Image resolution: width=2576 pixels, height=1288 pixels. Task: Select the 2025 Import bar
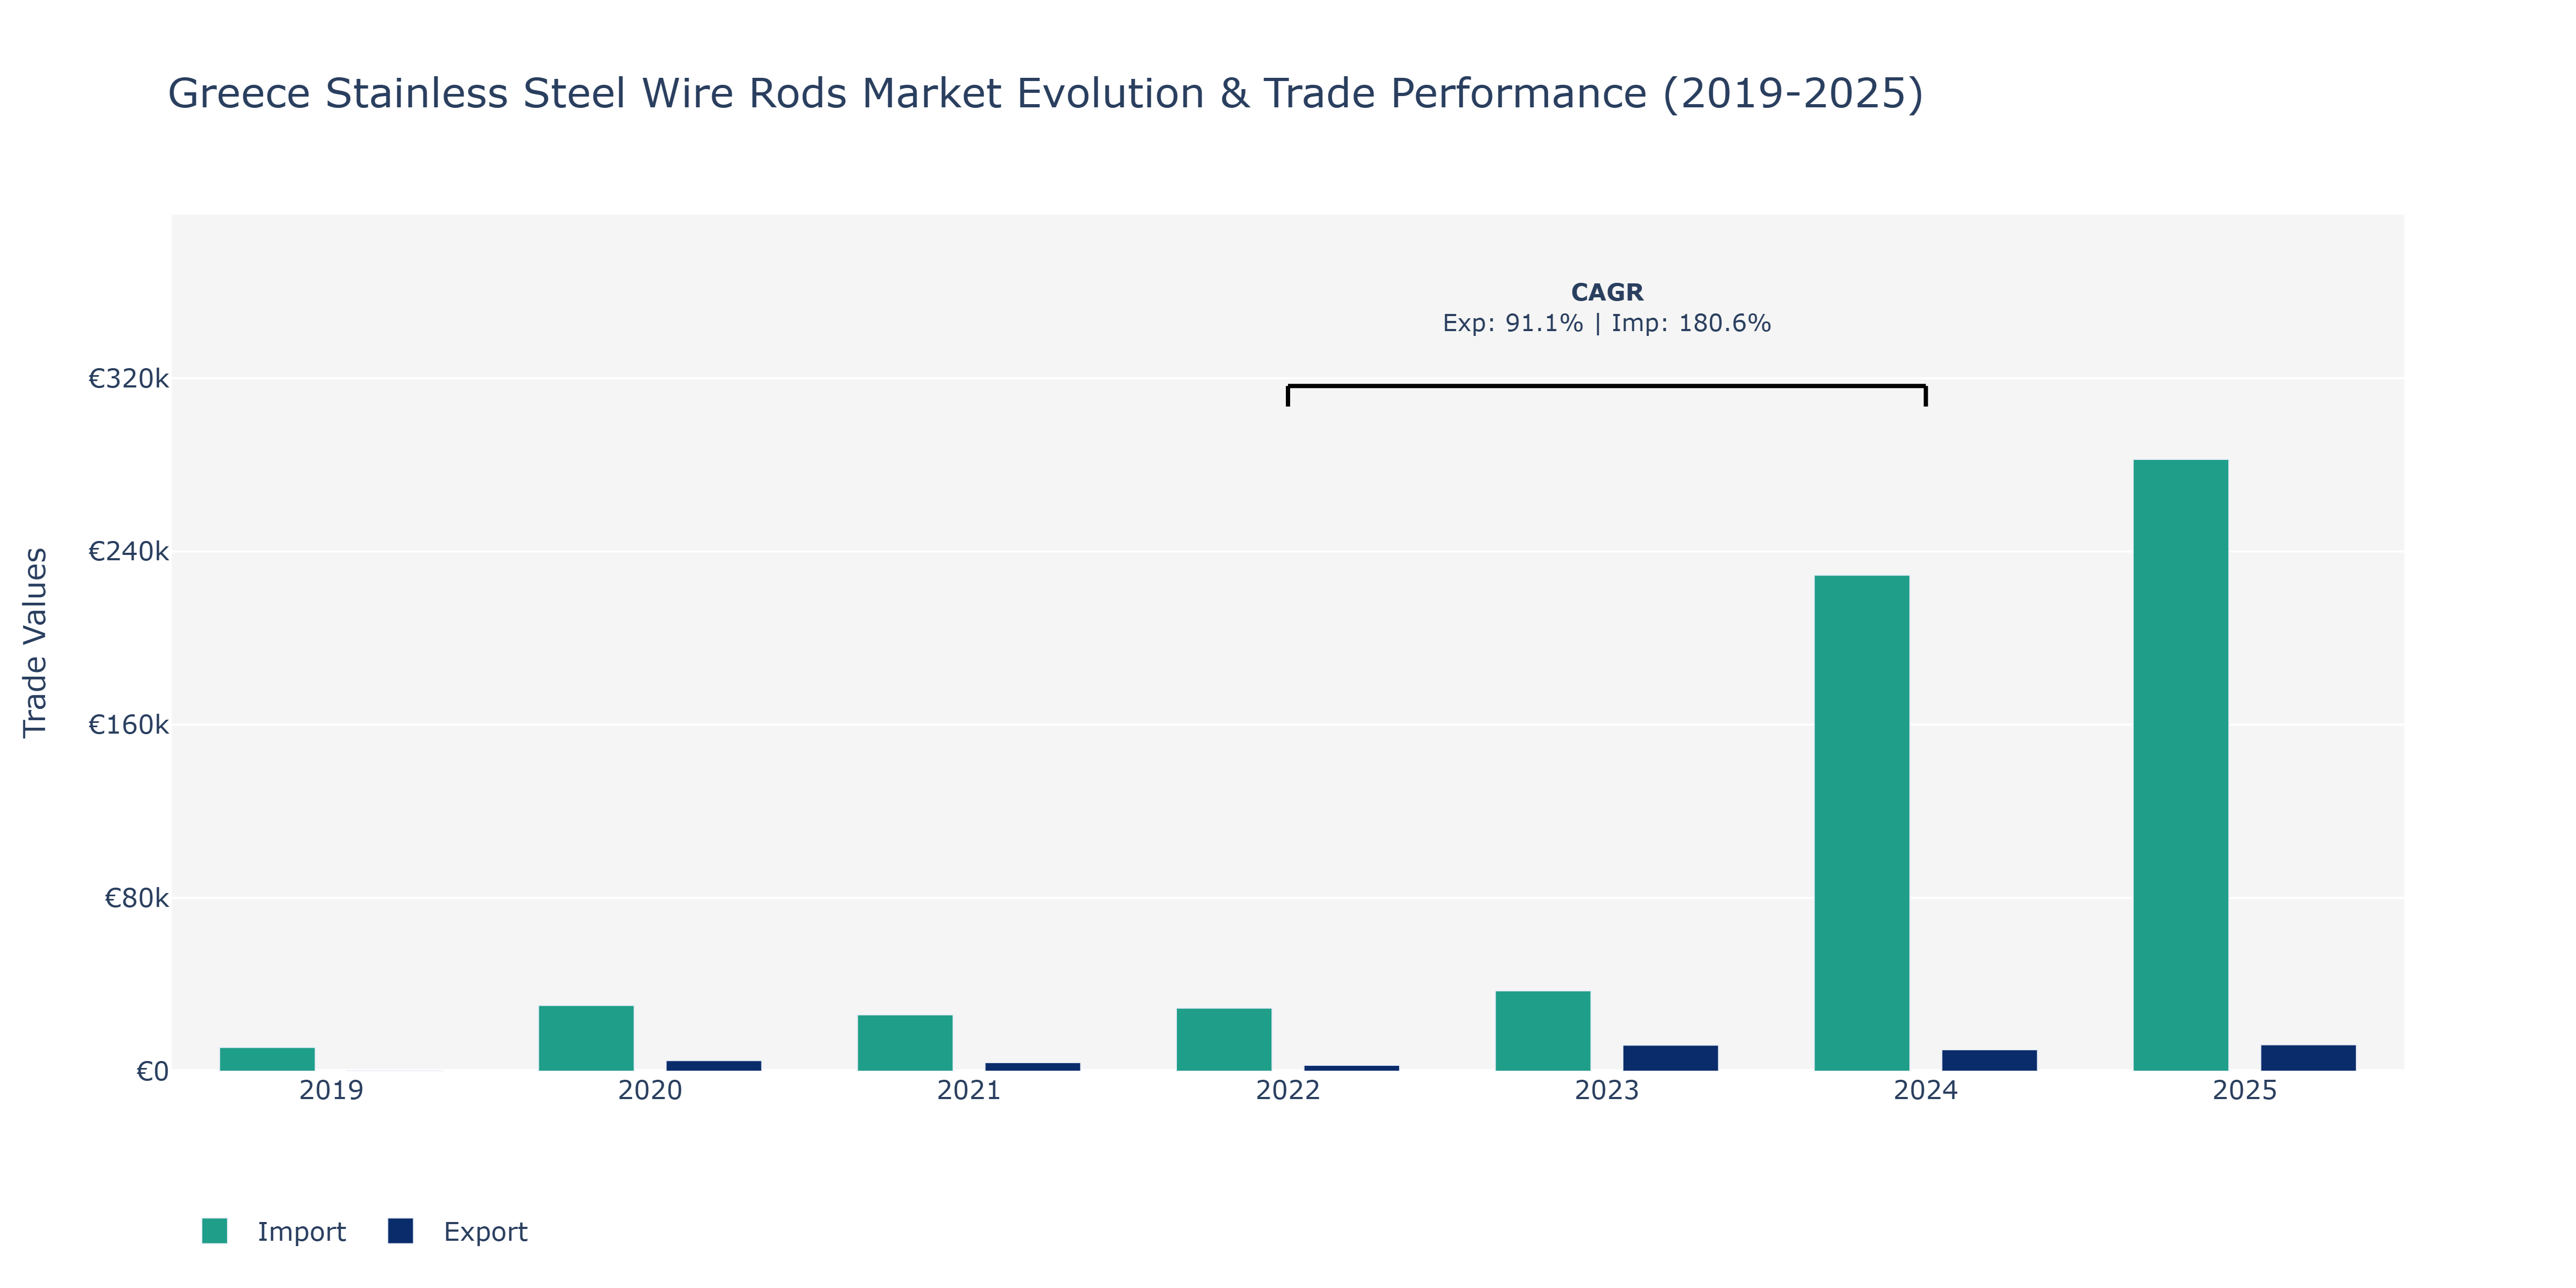pyautogui.click(x=2180, y=765)
